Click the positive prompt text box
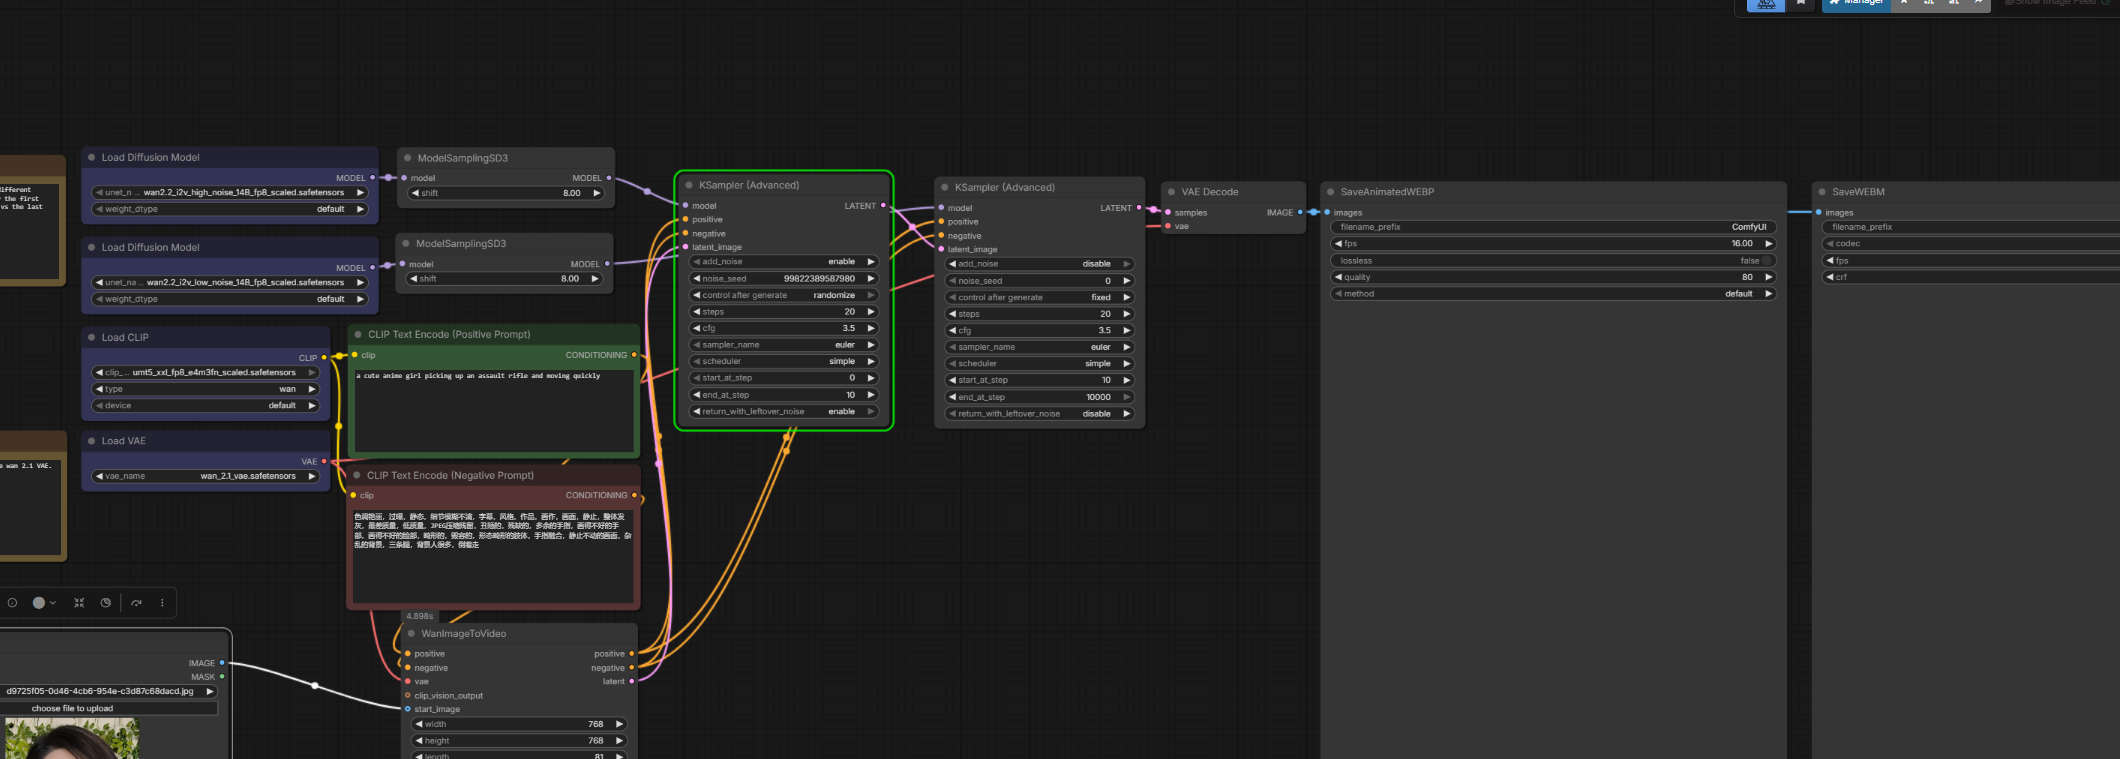This screenshot has width=2120, height=759. (x=494, y=410)
